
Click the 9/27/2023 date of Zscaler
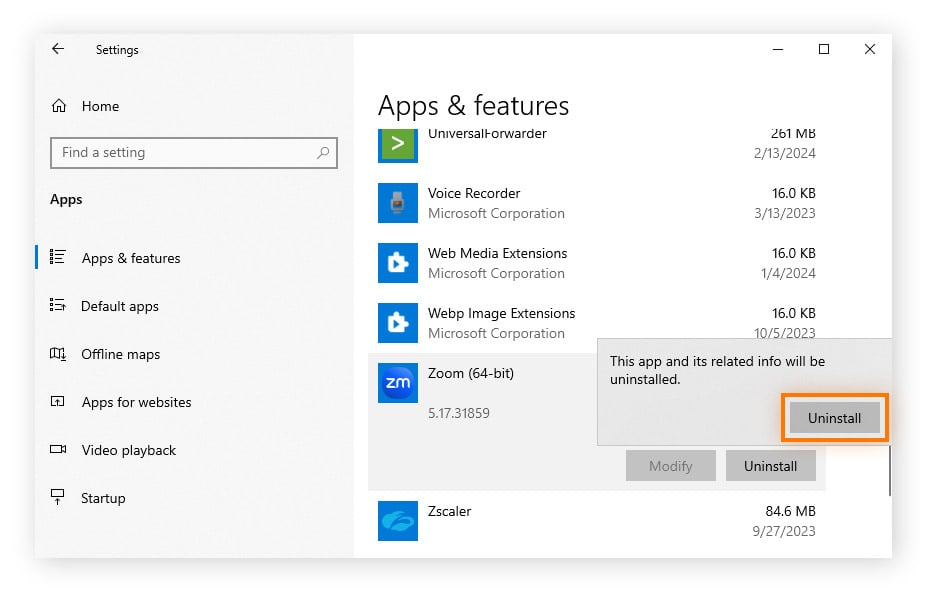pos(784,531)
